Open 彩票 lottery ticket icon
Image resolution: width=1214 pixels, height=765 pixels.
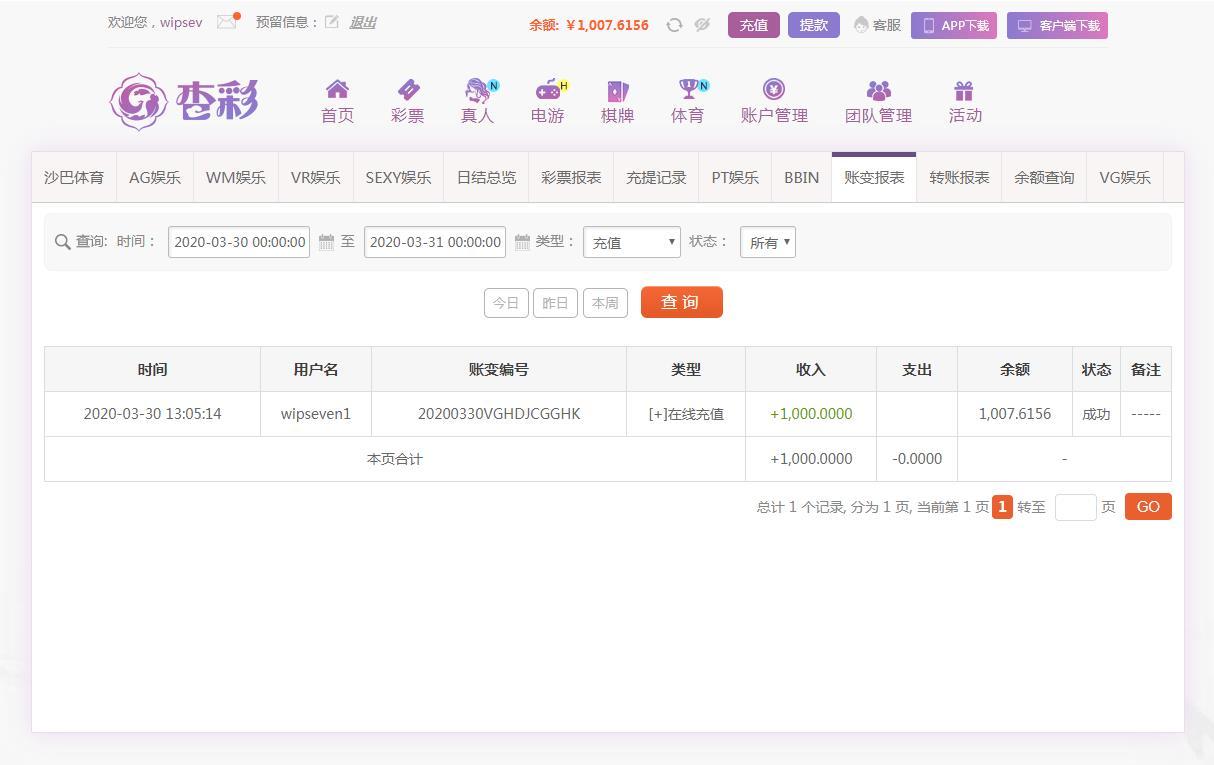[x=408, y=89]
